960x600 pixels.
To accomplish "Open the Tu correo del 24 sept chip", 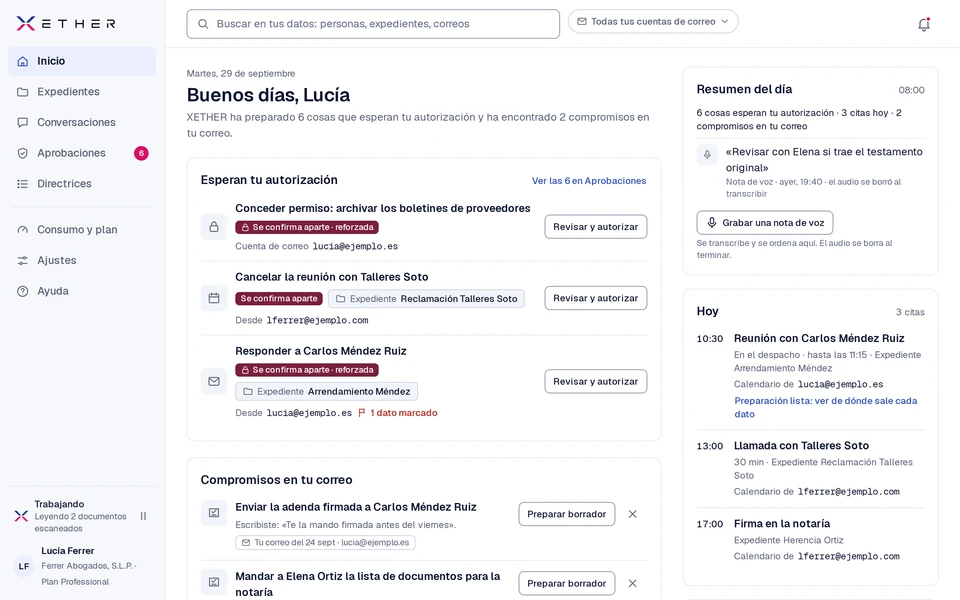I will [325, 542].
